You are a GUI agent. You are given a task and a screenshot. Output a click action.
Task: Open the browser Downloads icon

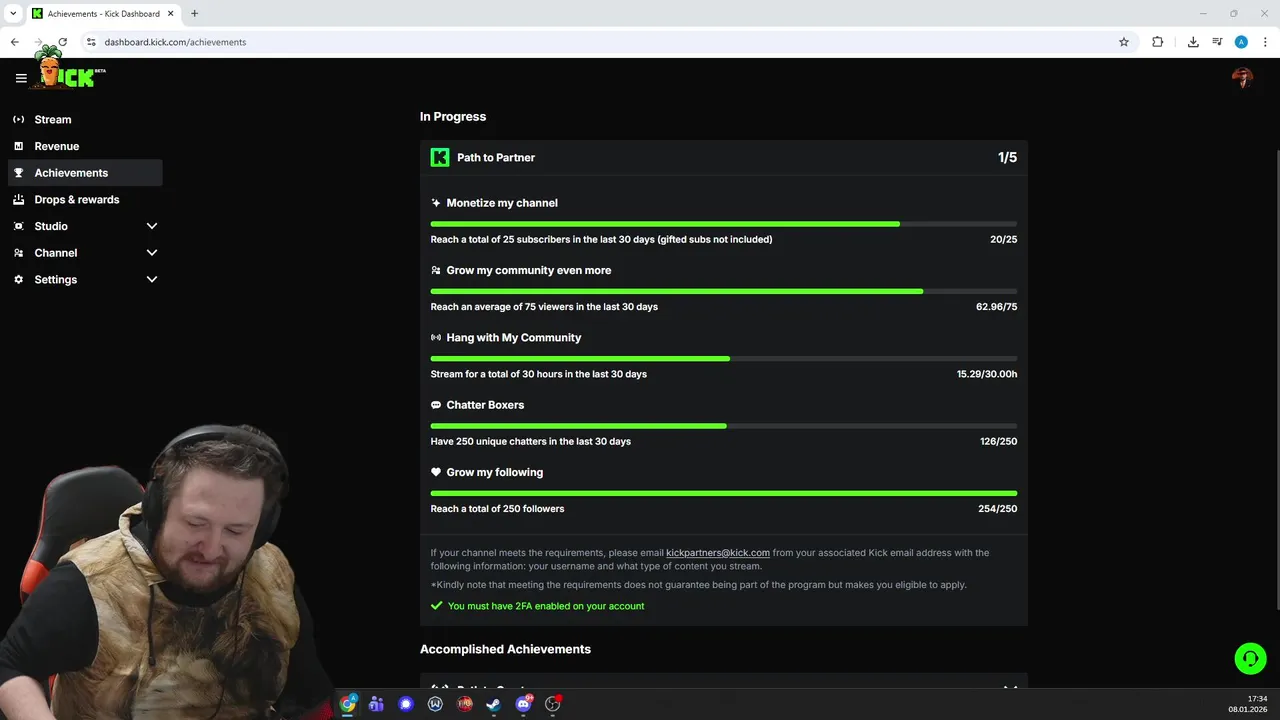[x=1193, y=42]
